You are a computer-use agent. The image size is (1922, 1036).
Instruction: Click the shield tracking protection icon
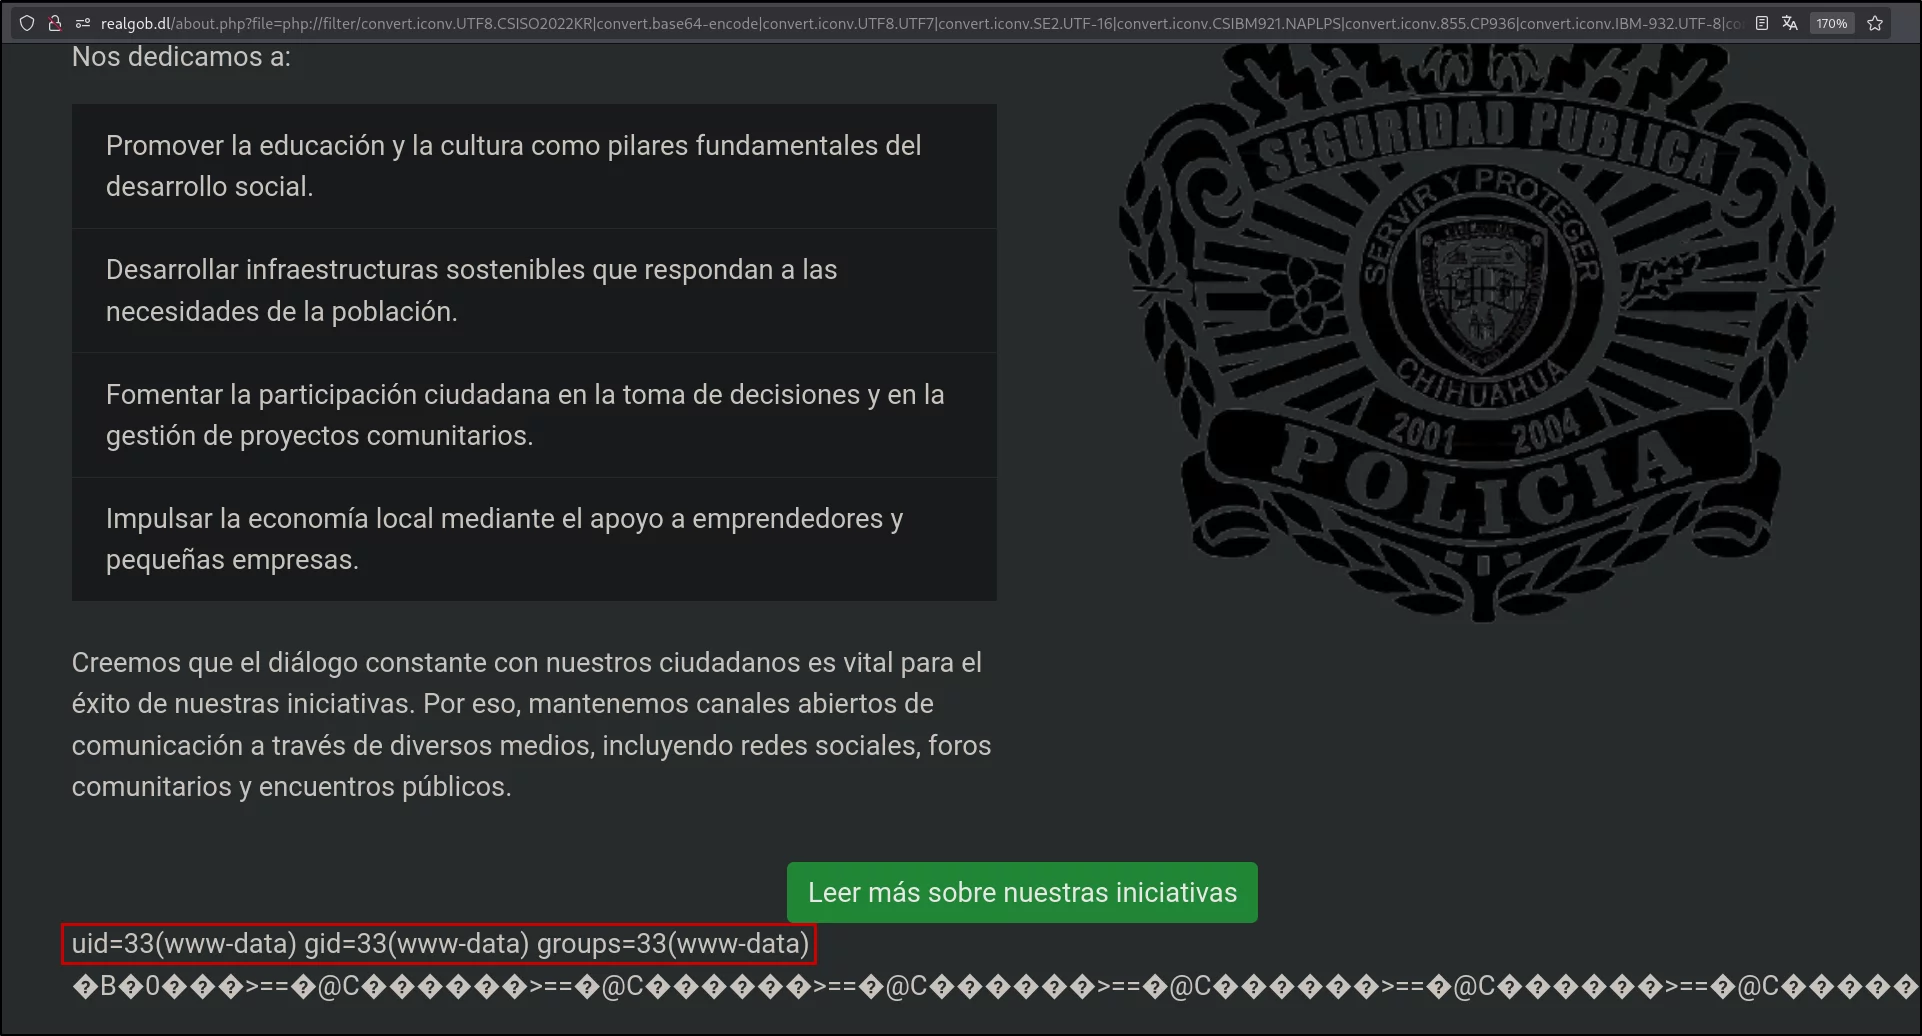point(27,23)
